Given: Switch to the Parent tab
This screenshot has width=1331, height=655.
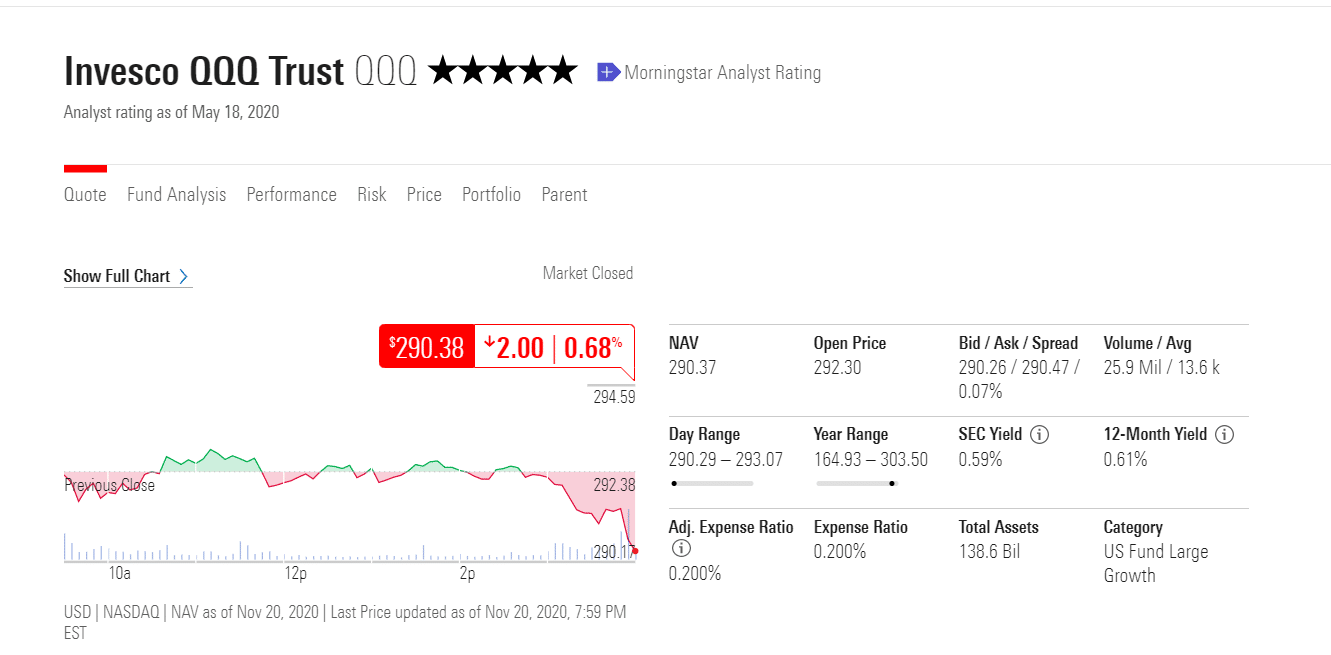Looking at the screenshot, I should [564, 195].
